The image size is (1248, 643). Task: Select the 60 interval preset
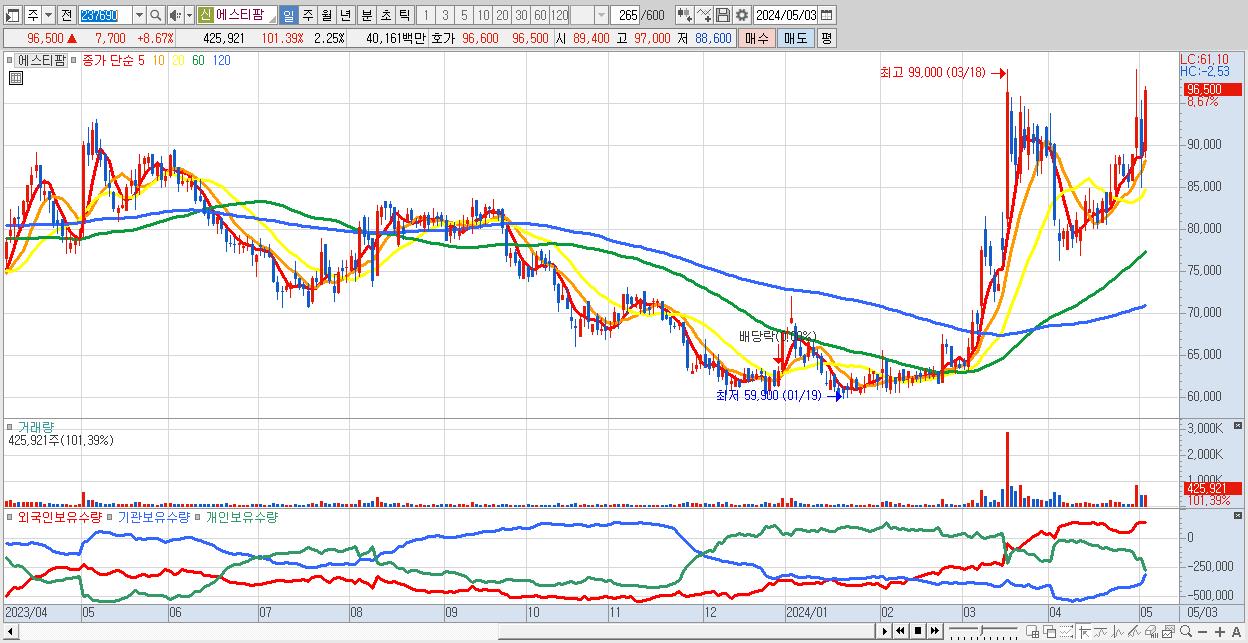click(x=540, y=15)
